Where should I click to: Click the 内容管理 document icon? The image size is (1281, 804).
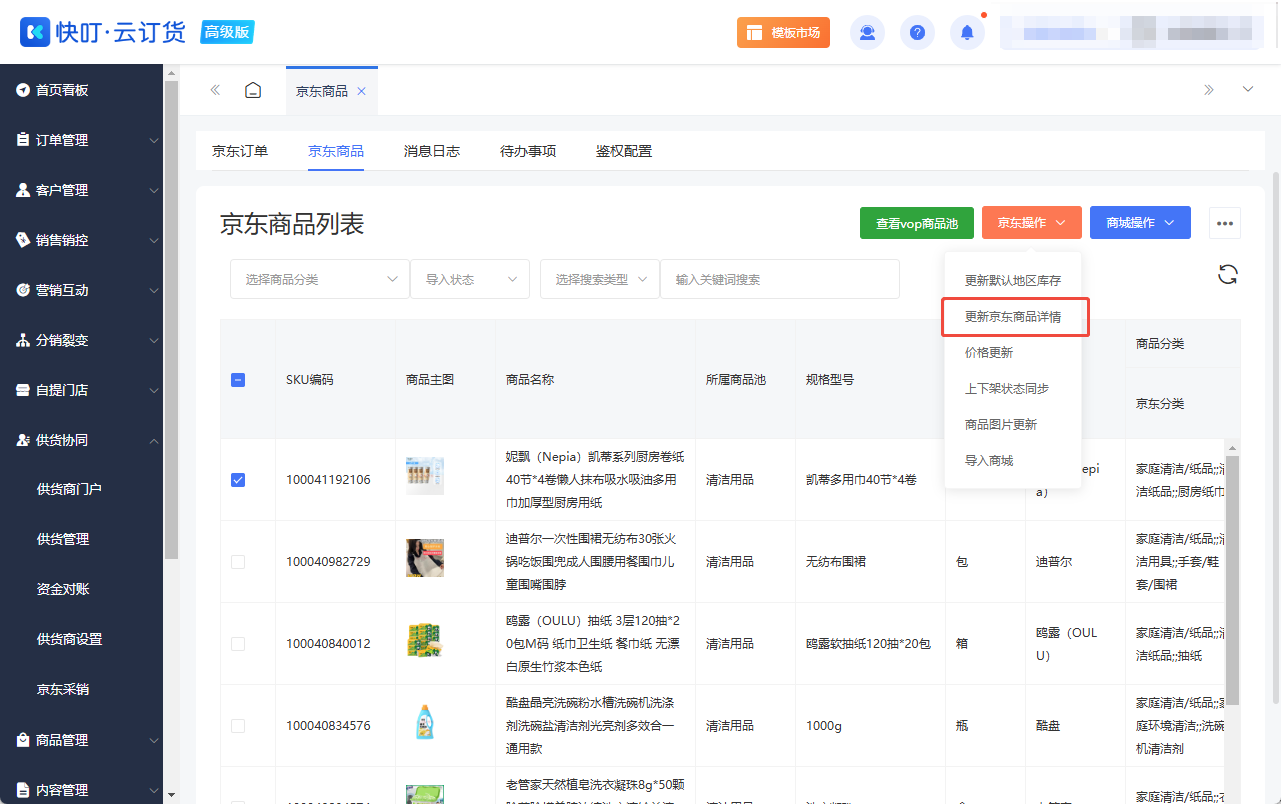click(x=23, y=790)
